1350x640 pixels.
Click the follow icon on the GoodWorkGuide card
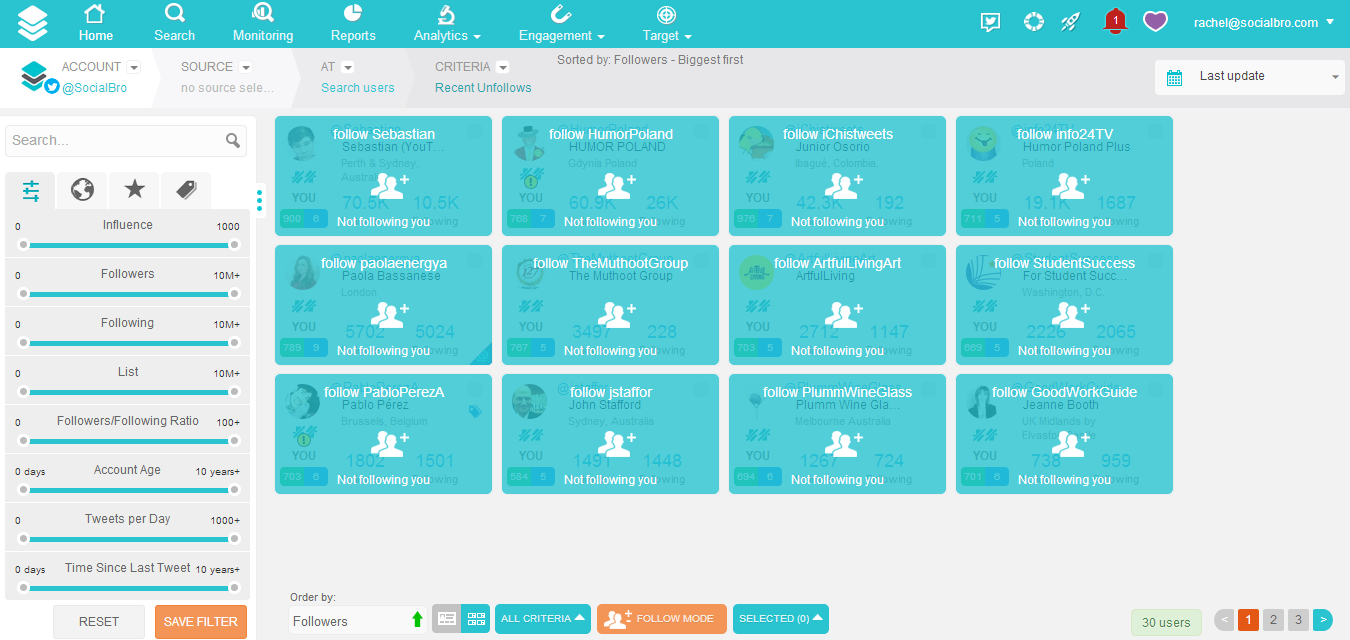point(1071,443)
